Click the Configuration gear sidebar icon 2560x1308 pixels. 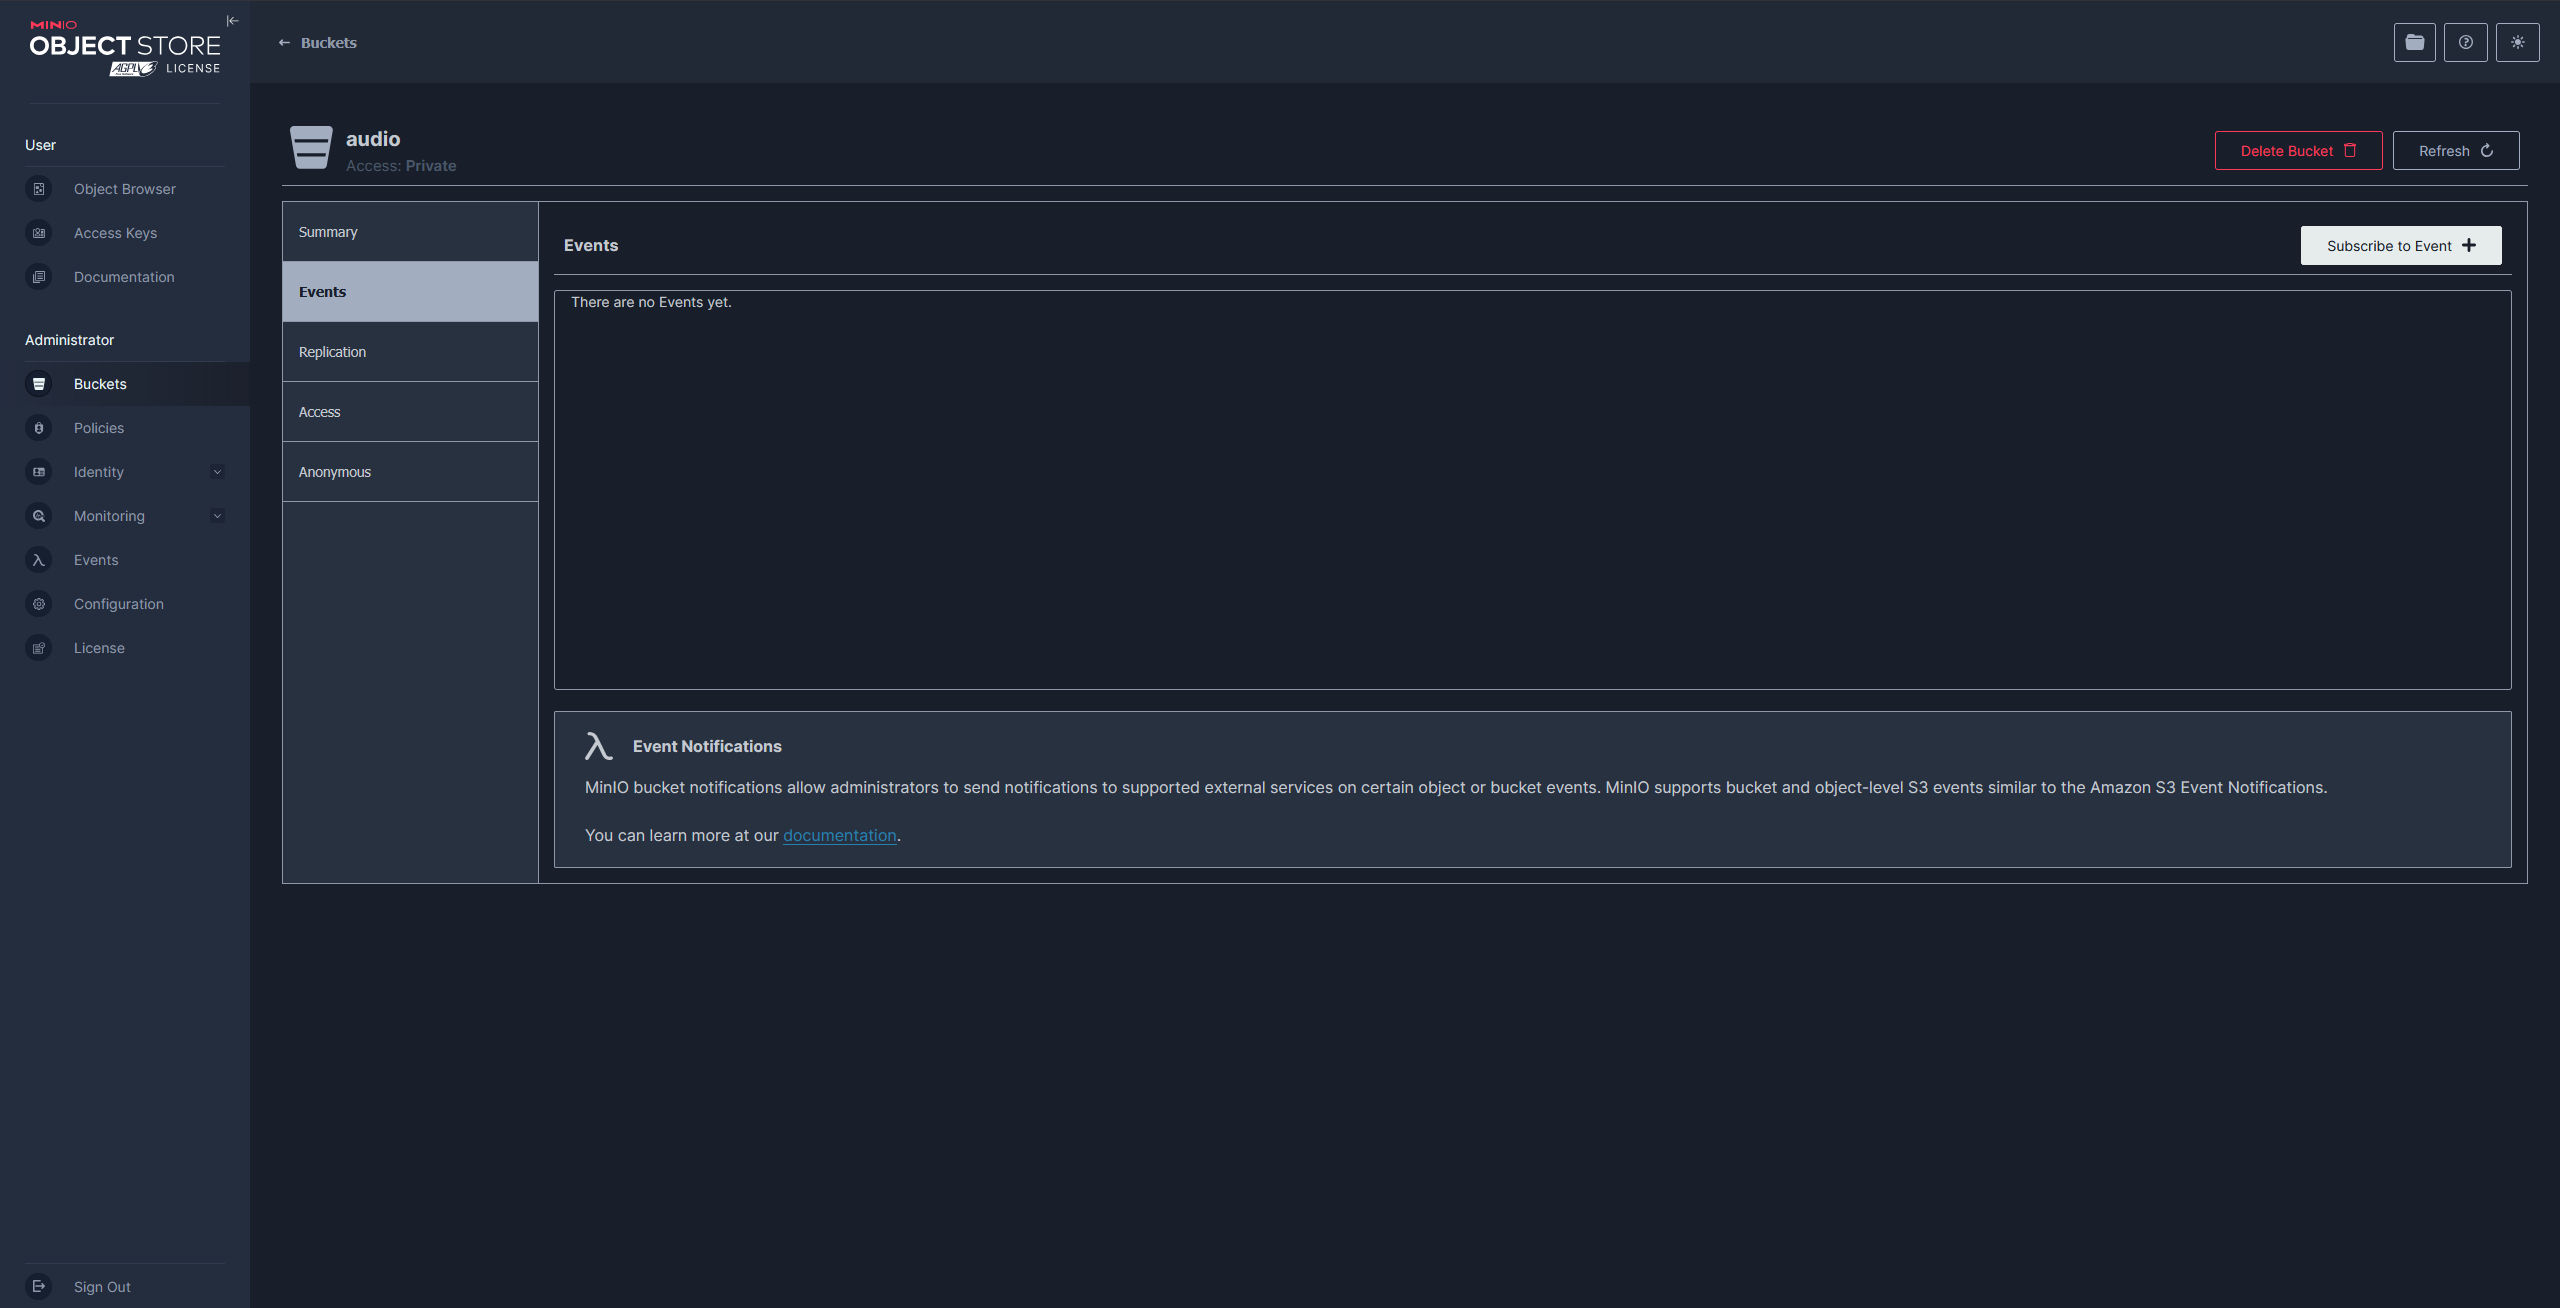(39, 604)
